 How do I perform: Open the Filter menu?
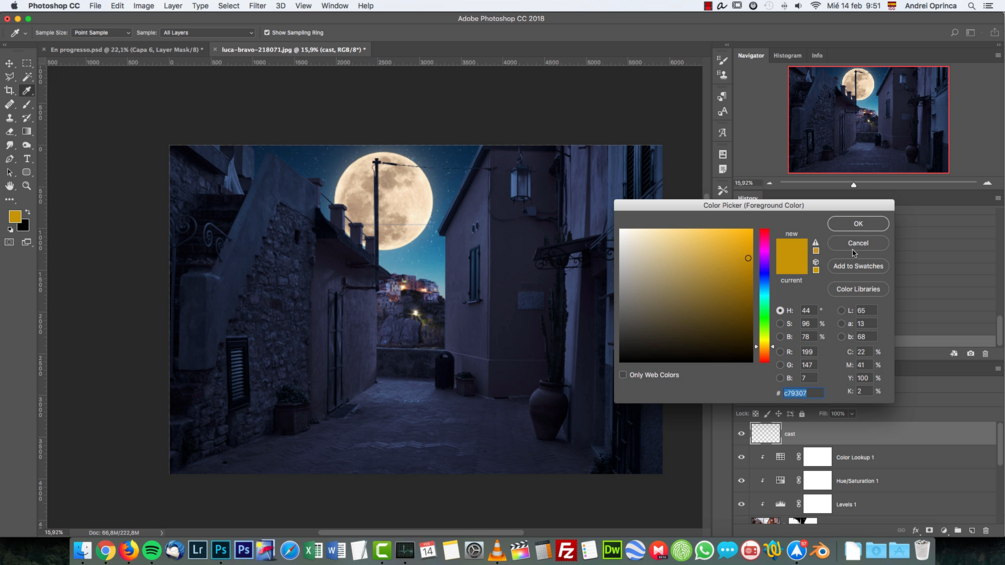click(257, 6)
